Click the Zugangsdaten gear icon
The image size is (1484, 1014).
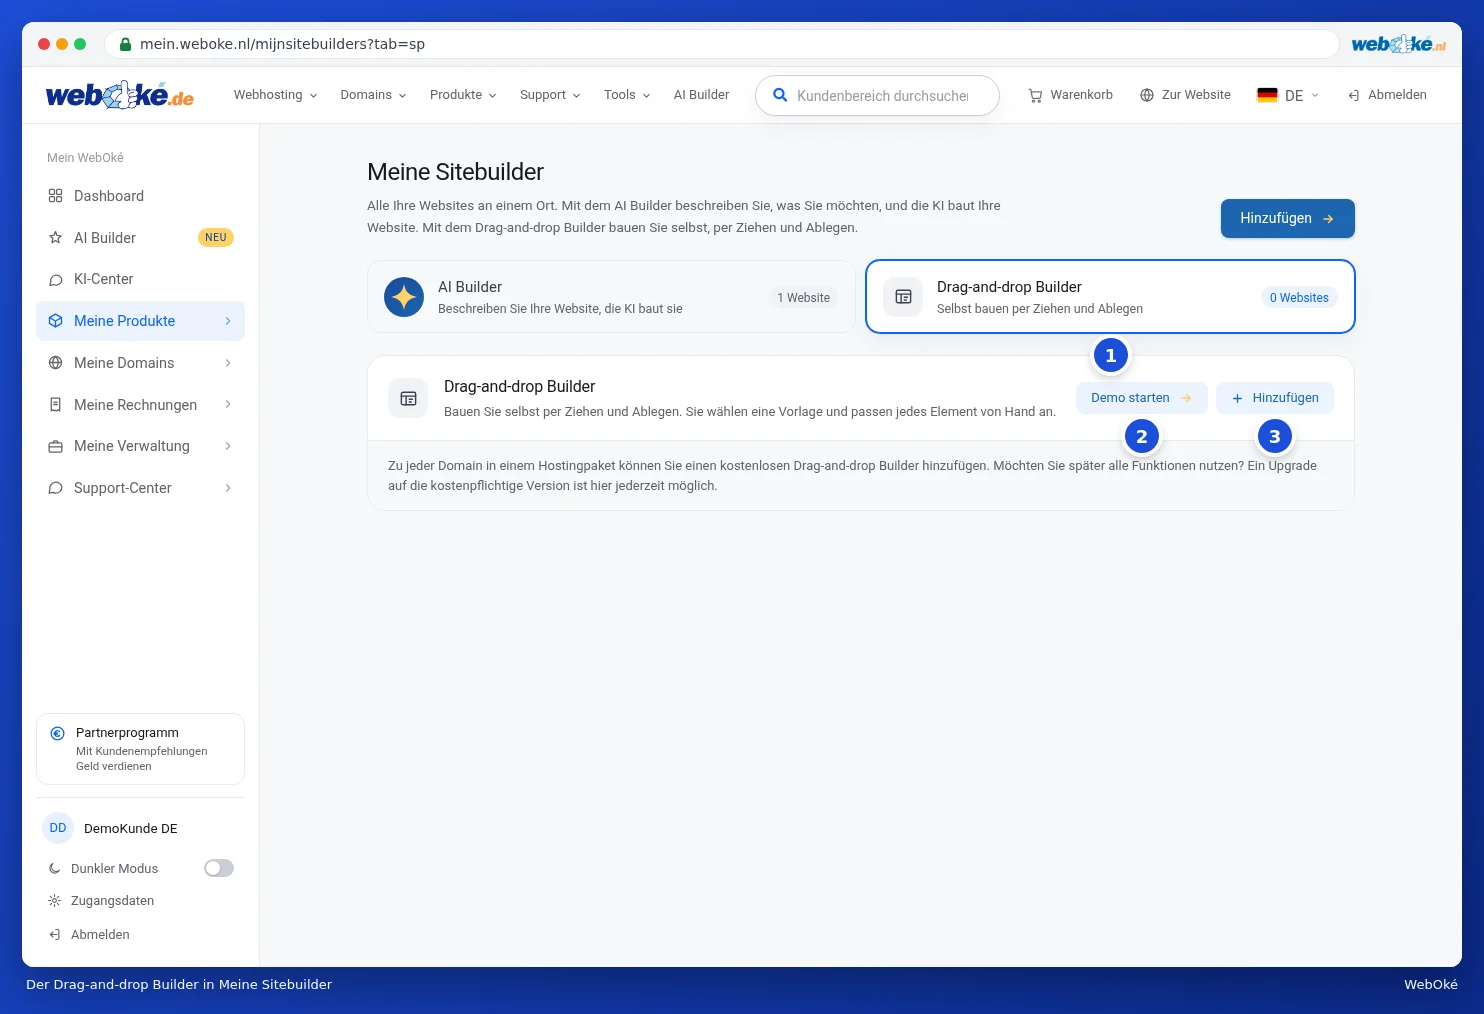coord(54,901)
